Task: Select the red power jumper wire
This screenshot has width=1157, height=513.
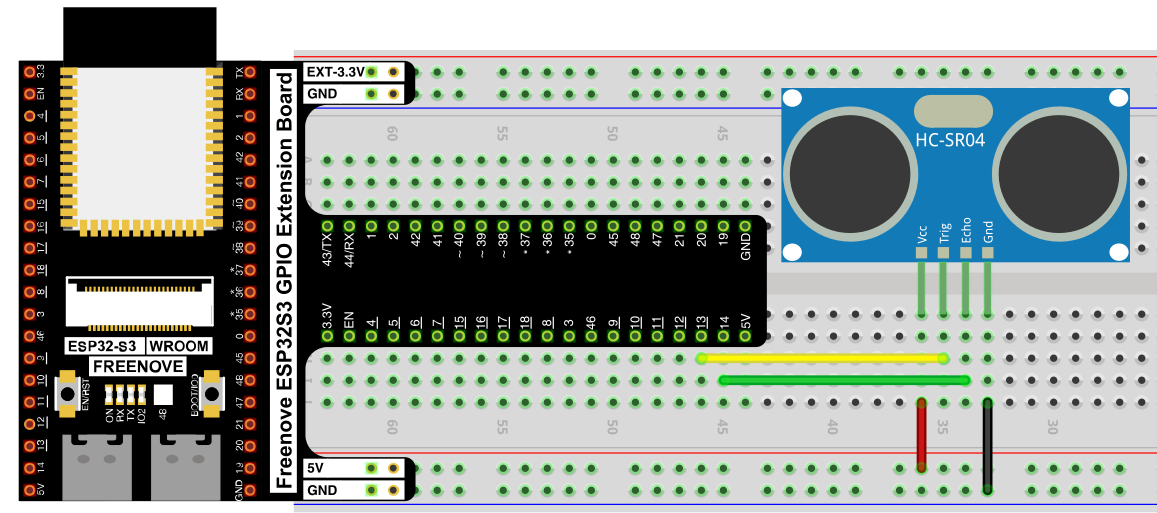Action: point(922,435)
